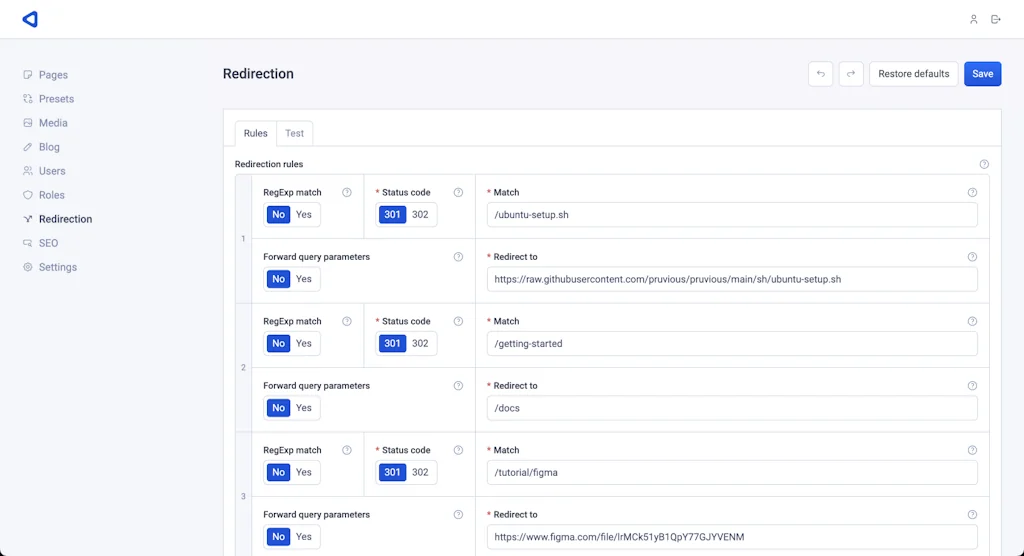Click help icon beside first Match field

pyautogui.click(x=972, y=193)
